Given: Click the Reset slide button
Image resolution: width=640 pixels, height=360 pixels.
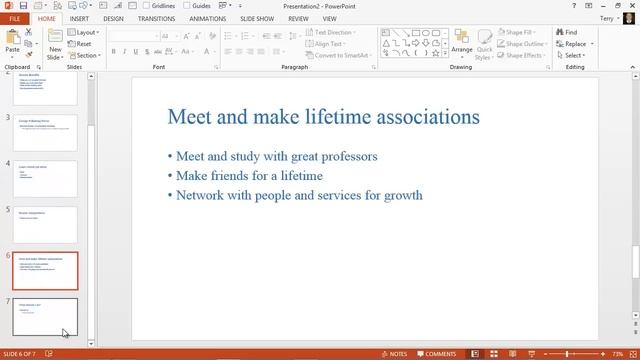Looking at the screenshot, I should pos(80,44).
